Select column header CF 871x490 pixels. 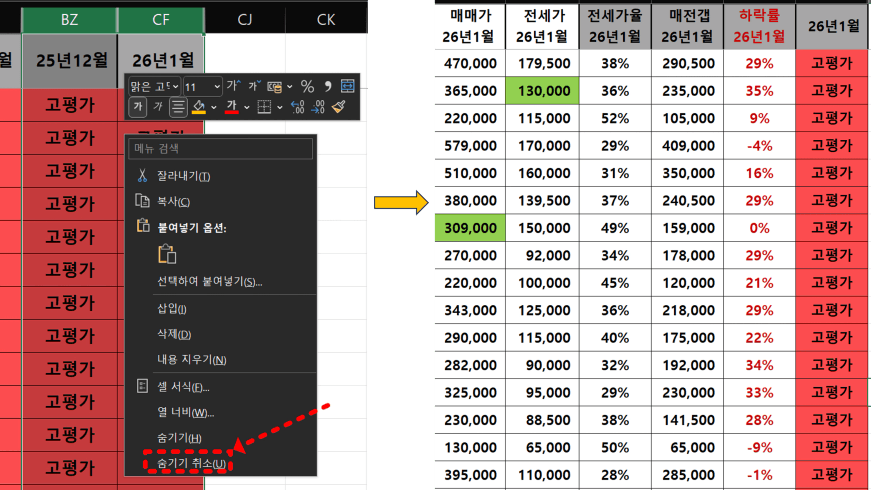tap(161, 20)
